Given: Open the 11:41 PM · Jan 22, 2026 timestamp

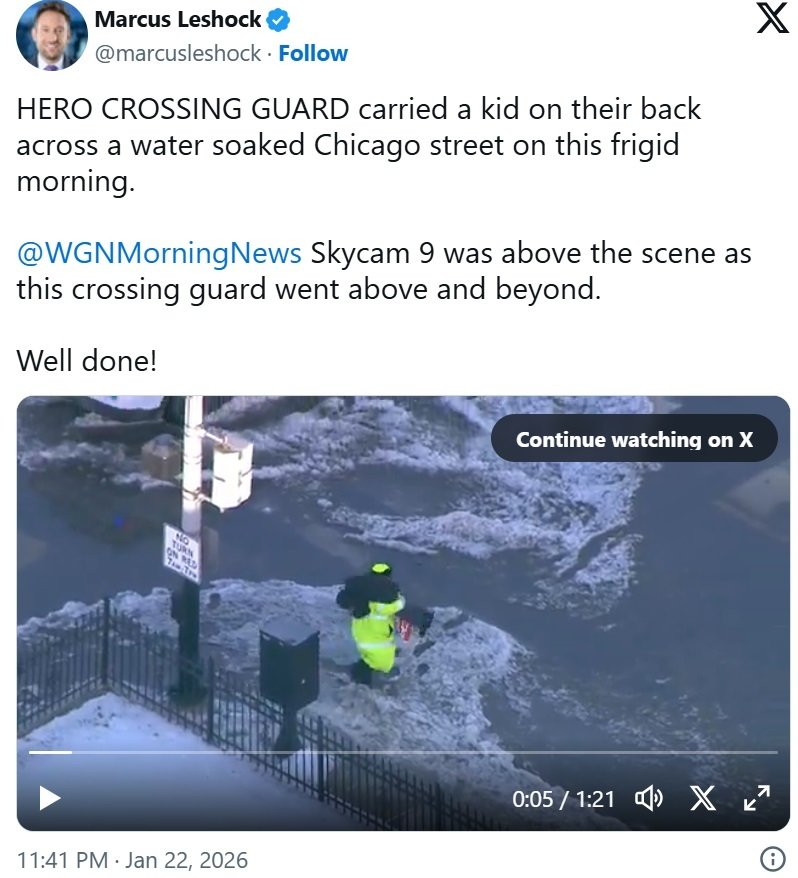Looking at the screenshot, I should click(x=132, y=860).
